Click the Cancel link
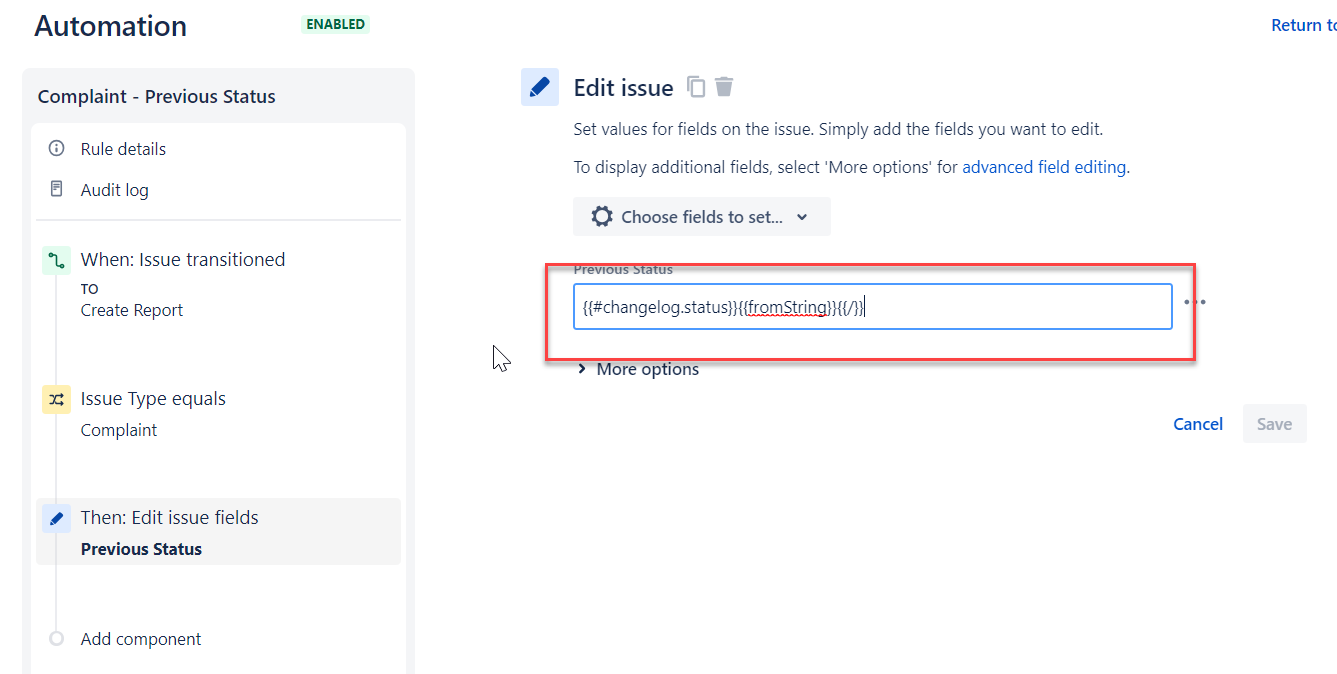 coord(1197,423)
